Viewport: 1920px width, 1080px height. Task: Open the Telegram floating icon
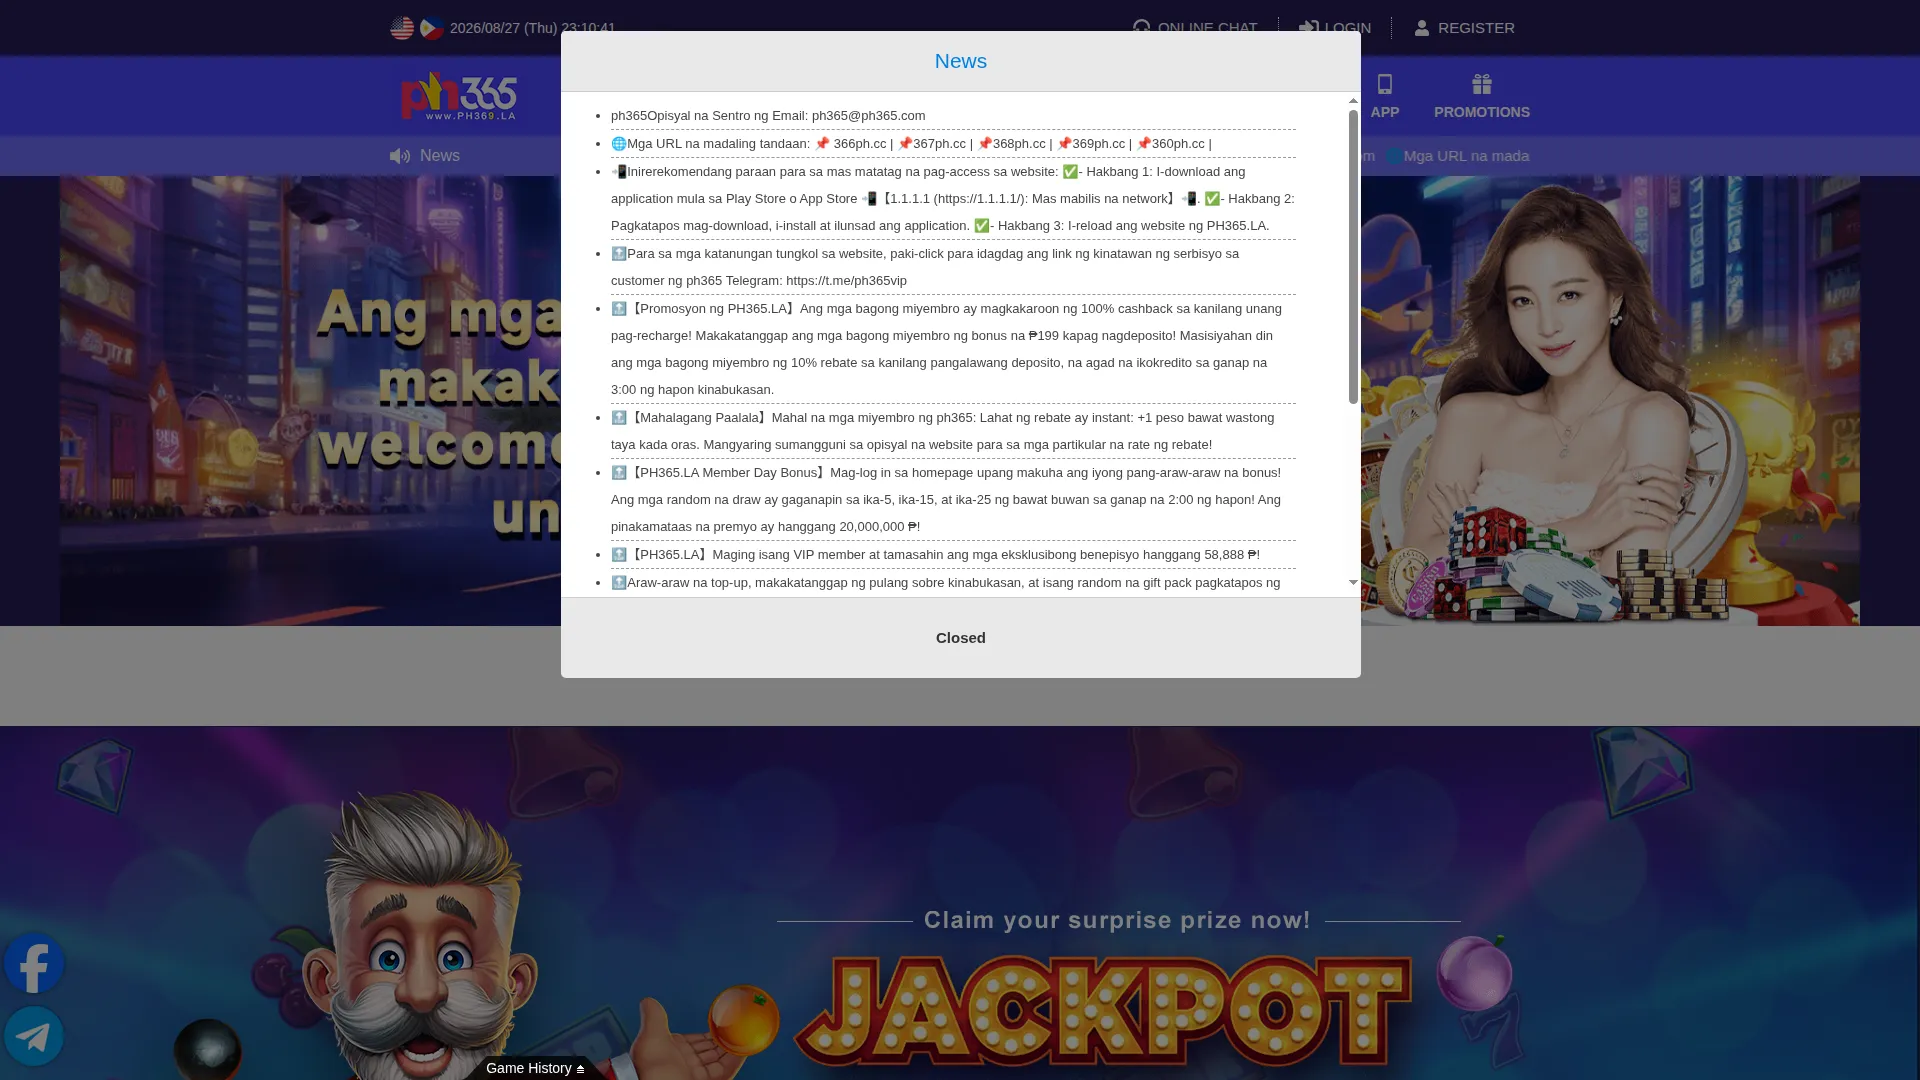pyautogui.click(x=34, y=1036)
